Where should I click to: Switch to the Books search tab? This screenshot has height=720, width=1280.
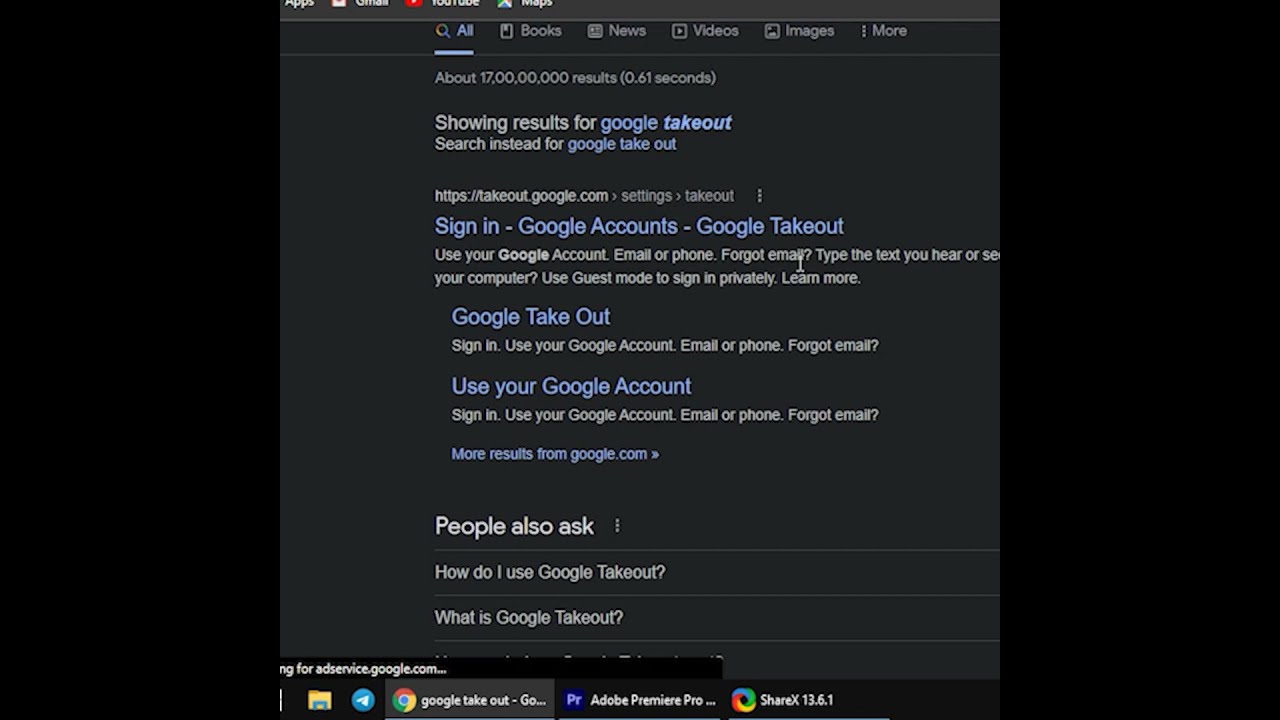tap(531, 31)
